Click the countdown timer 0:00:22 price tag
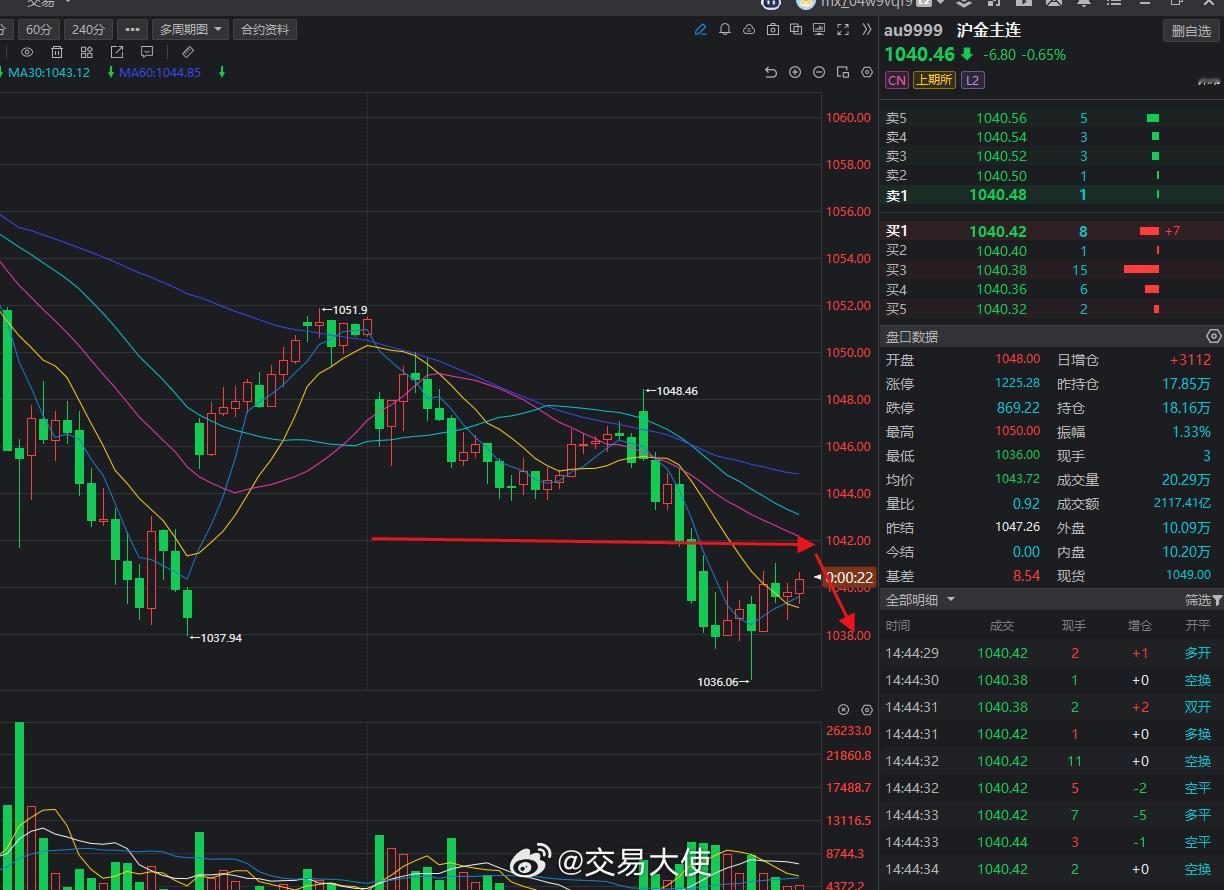 click(849, 578)
